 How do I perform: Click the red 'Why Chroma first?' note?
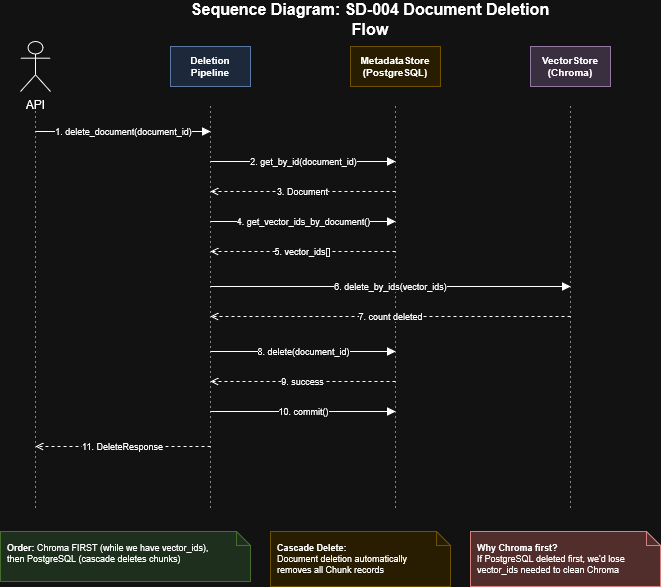[x=563, y=559]
